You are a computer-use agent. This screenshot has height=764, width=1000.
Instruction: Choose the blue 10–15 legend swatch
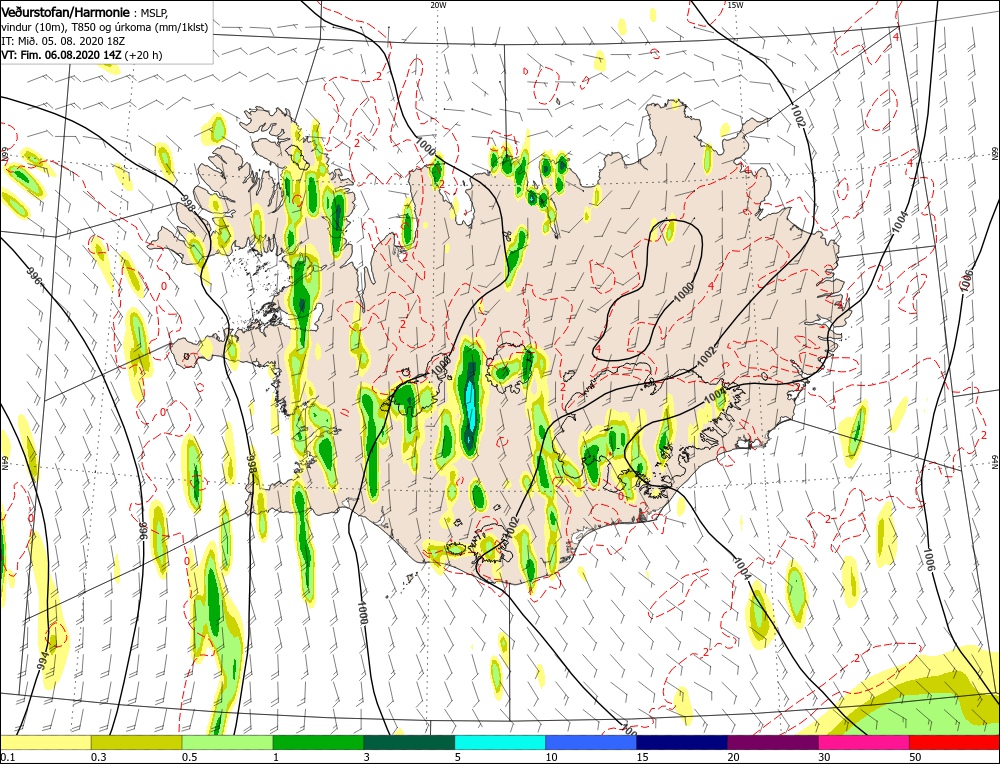(x=591, y=742)
